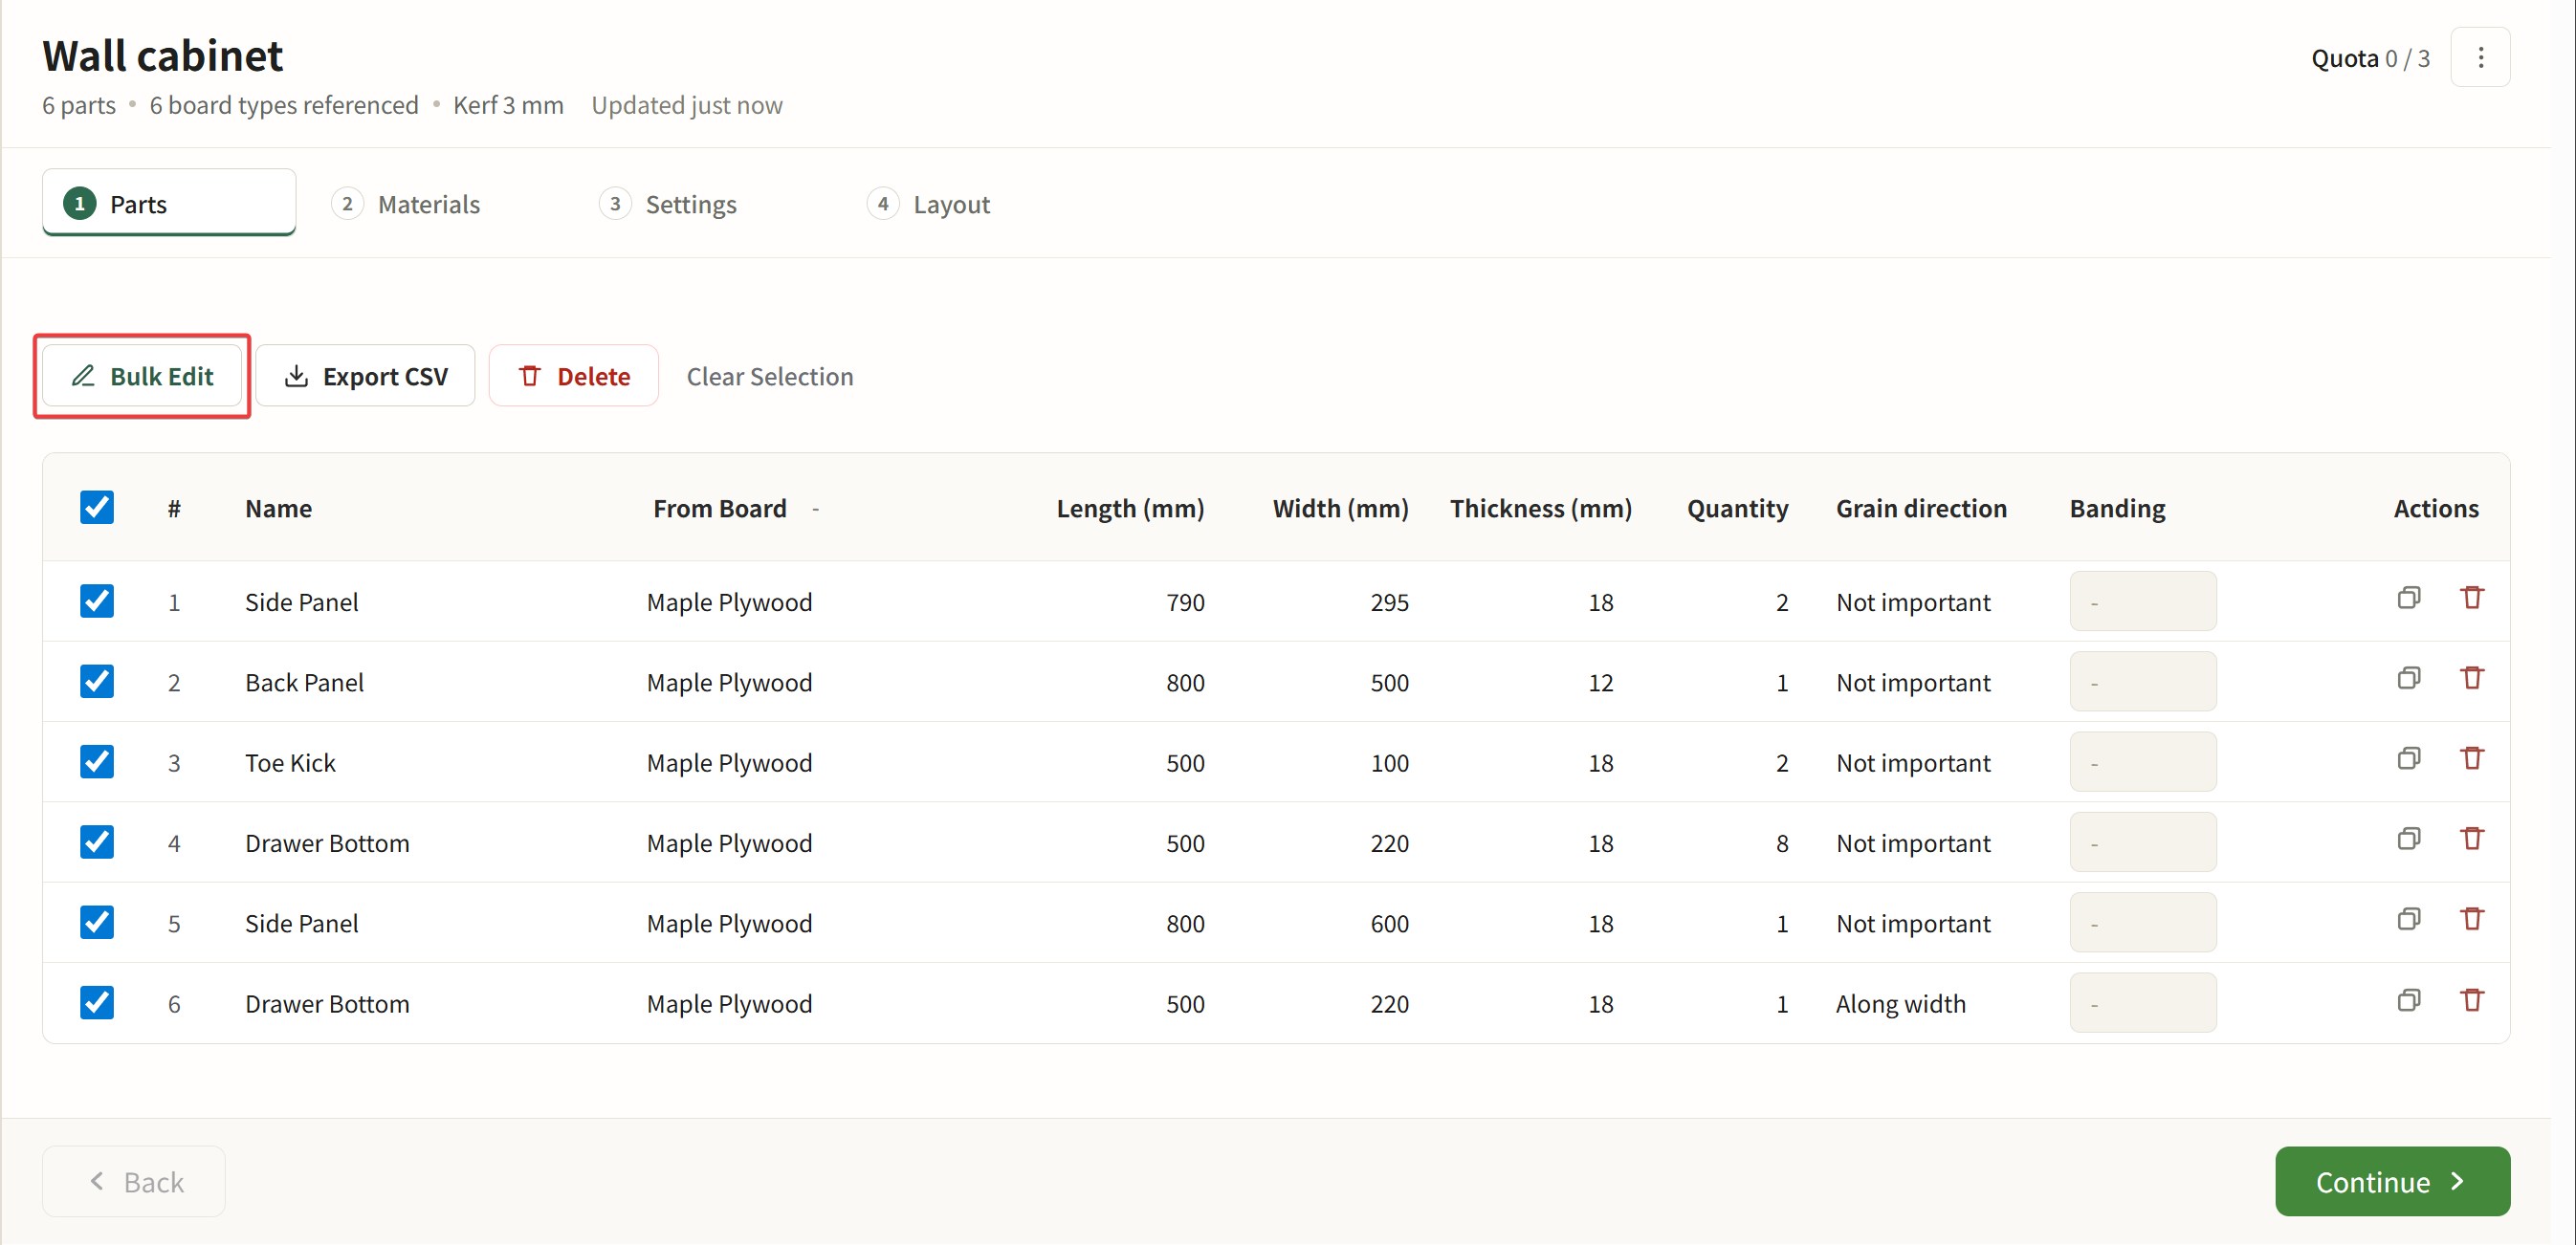Duplicate the Toe Kick part

pos(2408,759)
